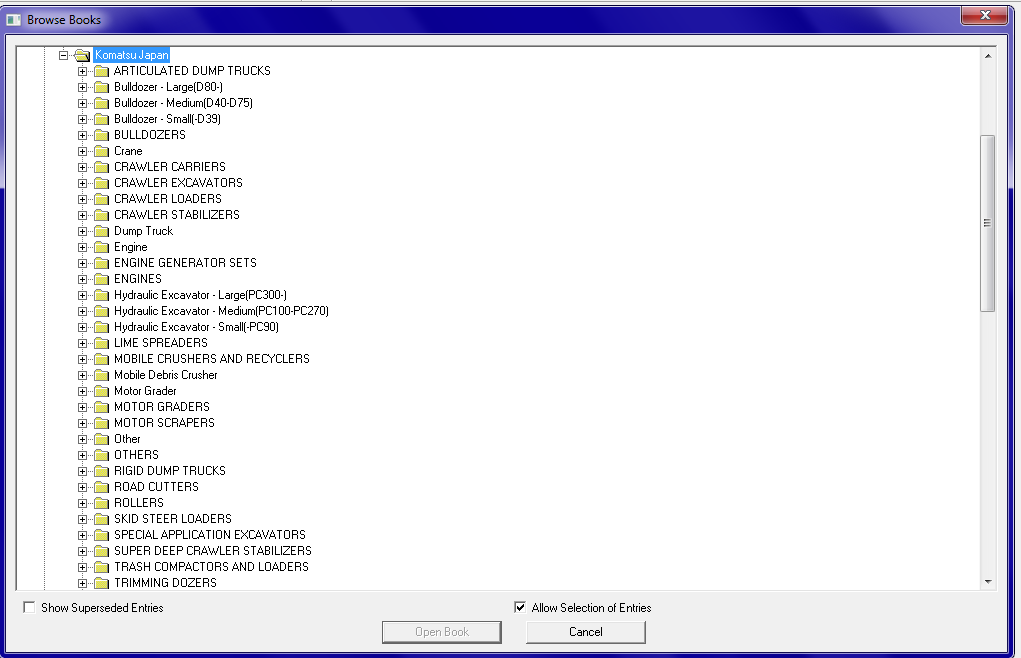Click the ENGINES folder icon

(x=101, y=279)
